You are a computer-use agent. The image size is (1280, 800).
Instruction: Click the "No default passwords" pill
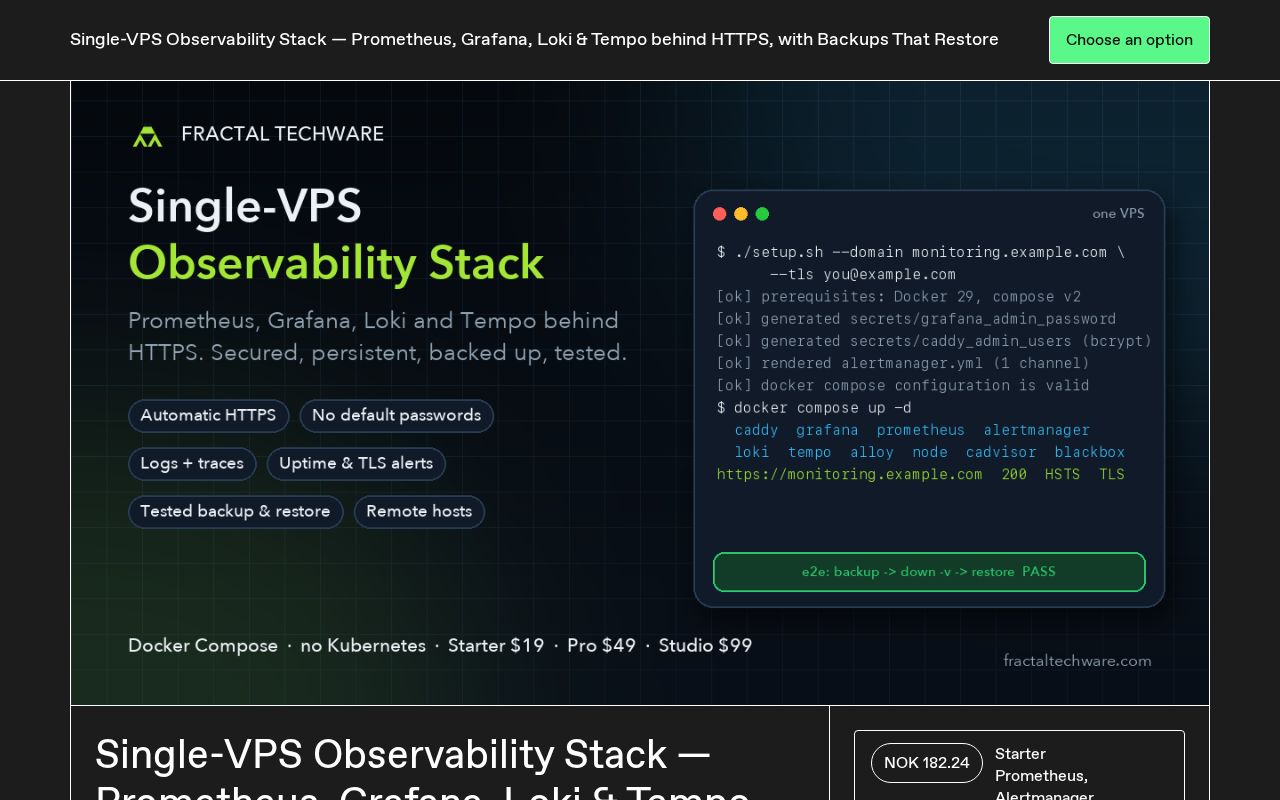(x=396, y=416)
